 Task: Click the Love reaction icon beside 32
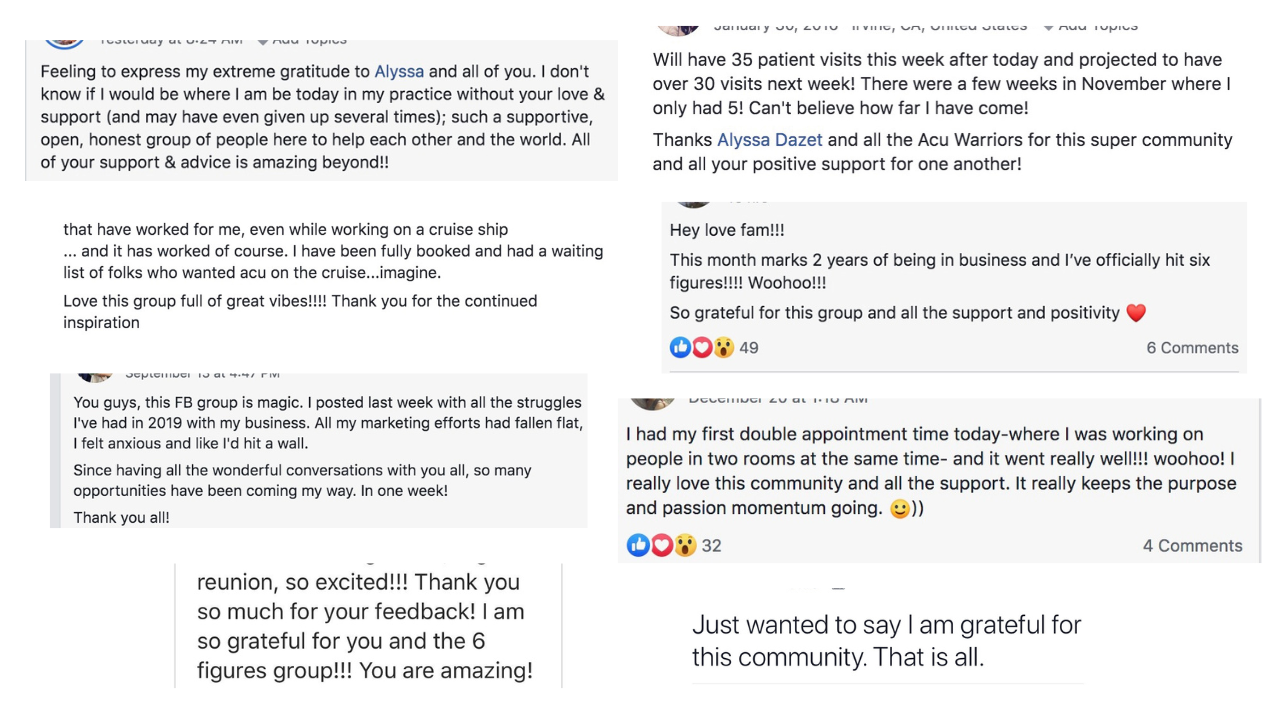click(x=661, y=545)
